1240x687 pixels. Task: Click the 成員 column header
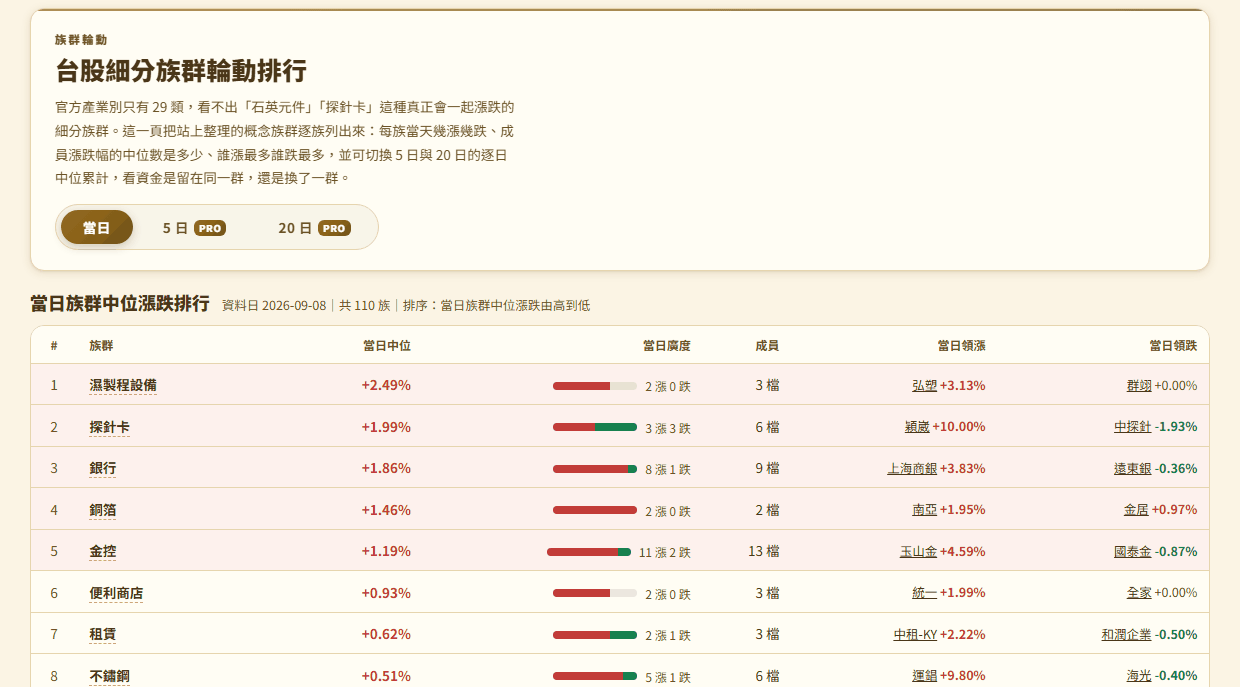point(767,345)
